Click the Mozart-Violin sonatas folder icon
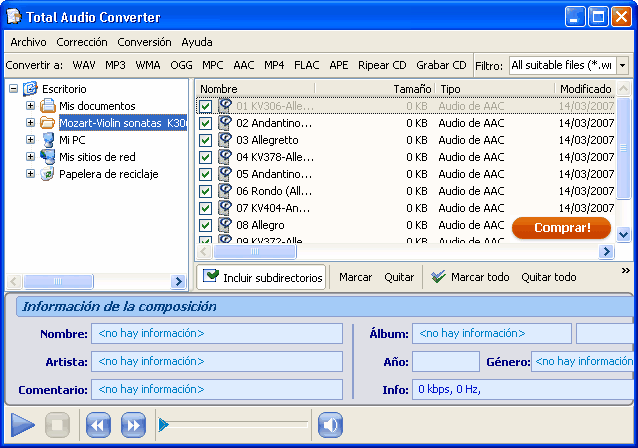Viewport: 638px width, 448px height. 48,123
